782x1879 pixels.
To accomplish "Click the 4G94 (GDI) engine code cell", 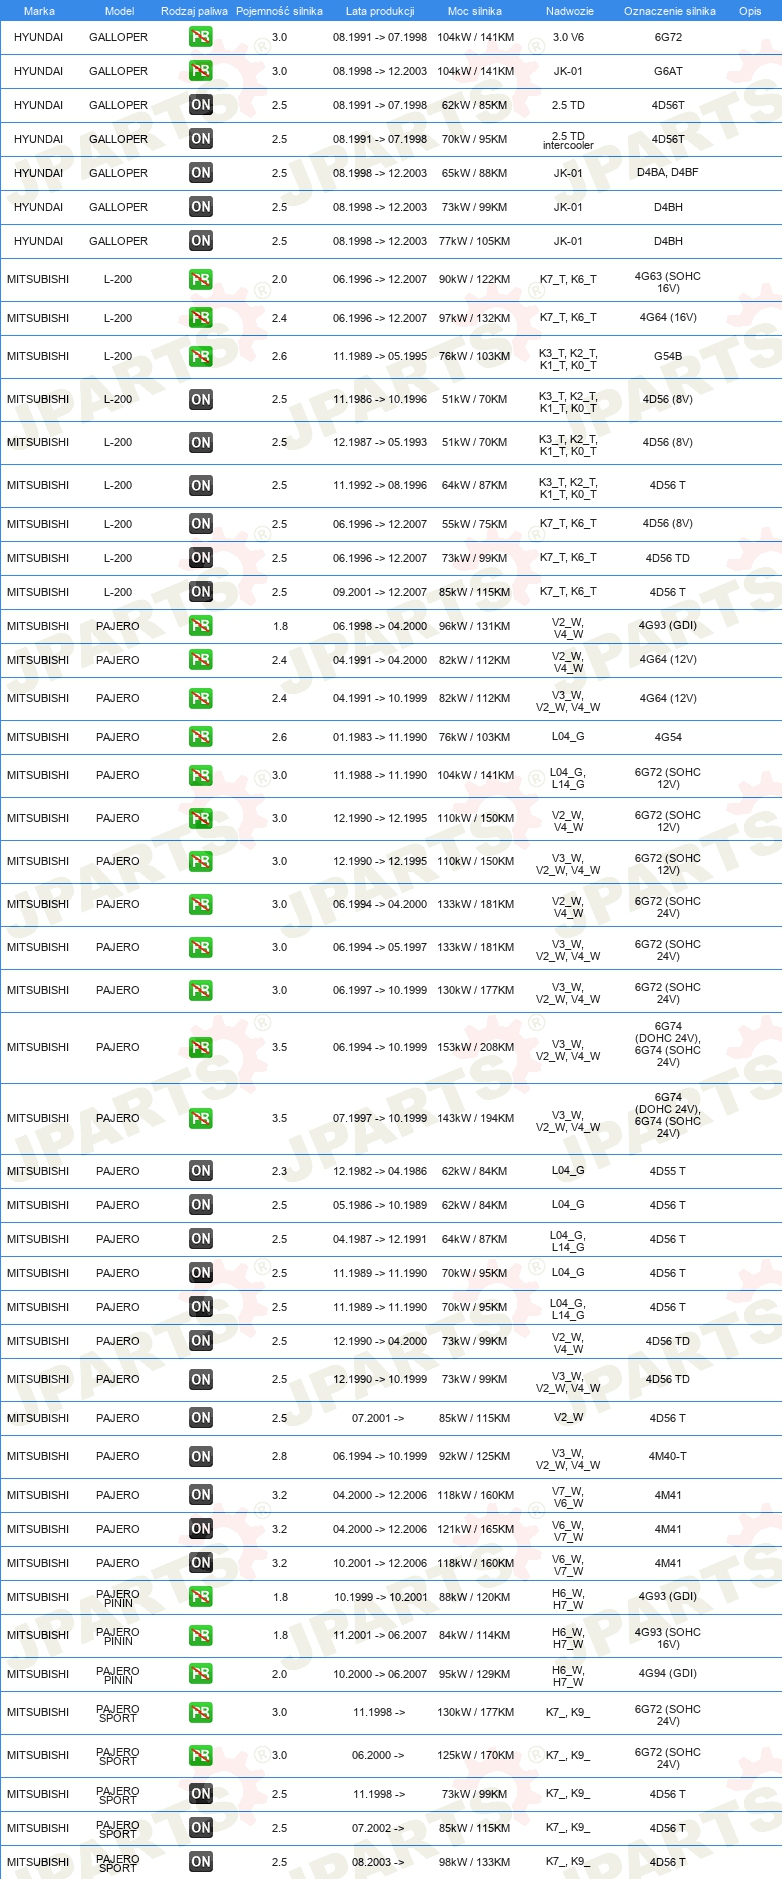I will pos(668,1673).
